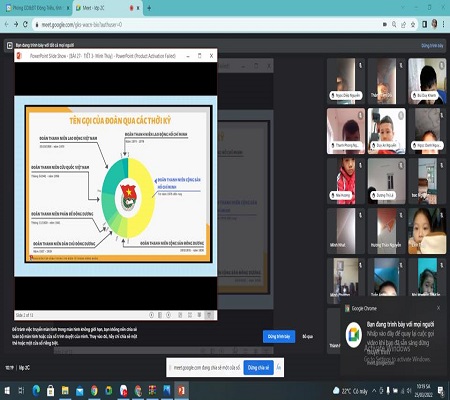The image size is (450, 400).
Task: Go forward in Chrome
Action: [x=16, y=24]
